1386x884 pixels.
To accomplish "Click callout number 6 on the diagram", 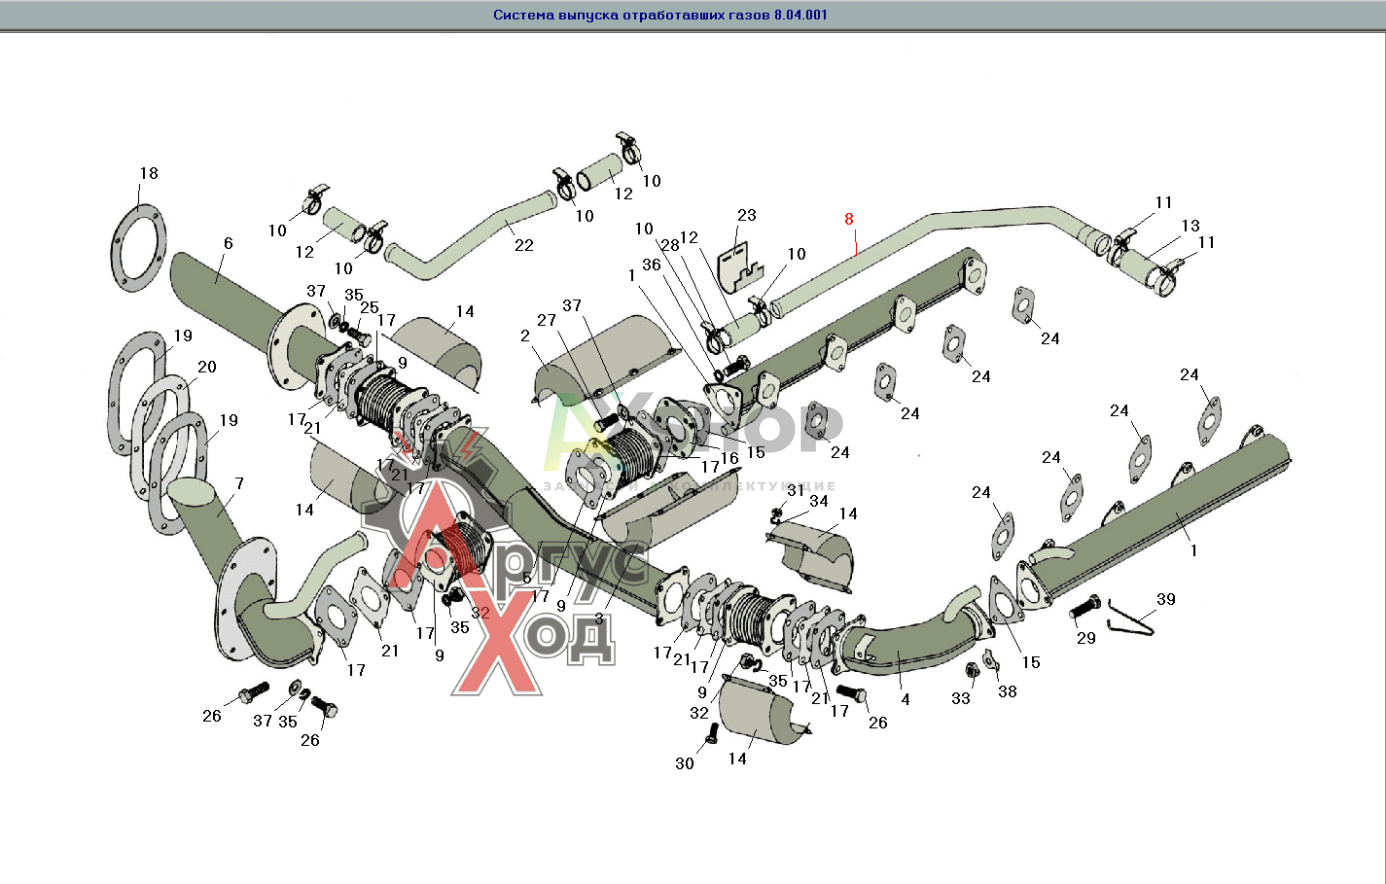I will (228, 243).
